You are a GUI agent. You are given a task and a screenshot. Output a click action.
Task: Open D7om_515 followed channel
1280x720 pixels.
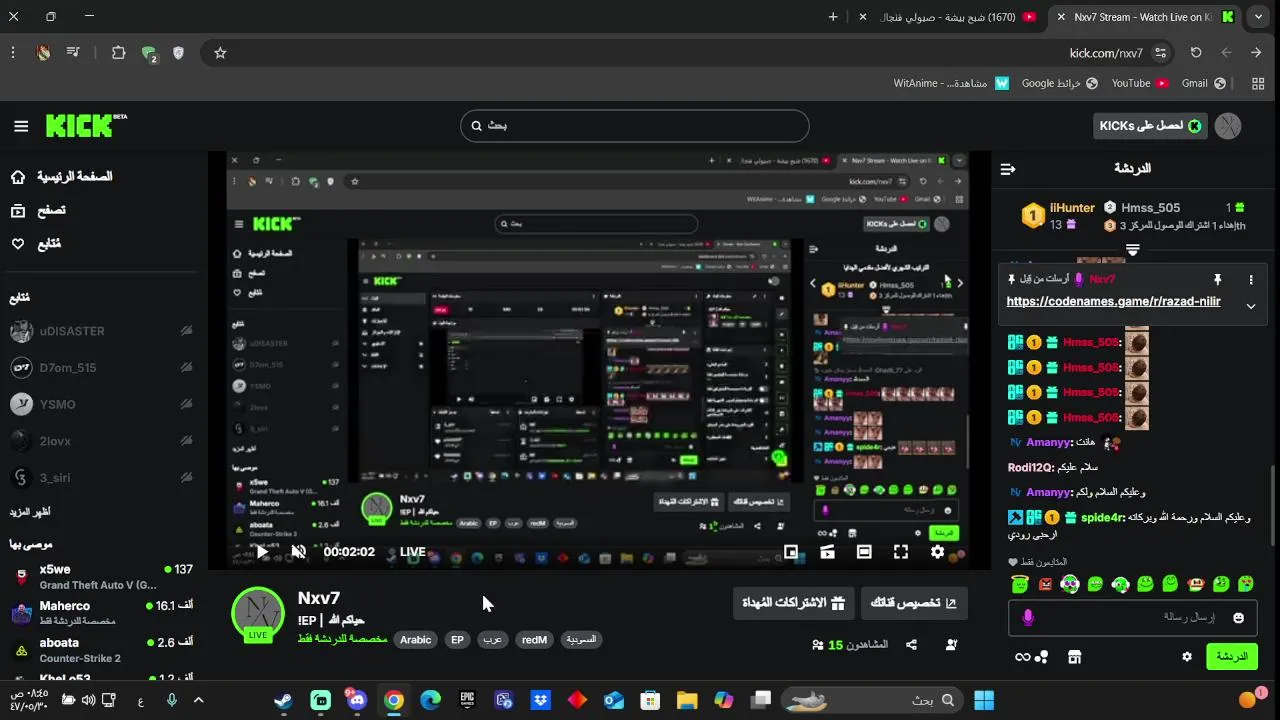[x=100, y=368]
